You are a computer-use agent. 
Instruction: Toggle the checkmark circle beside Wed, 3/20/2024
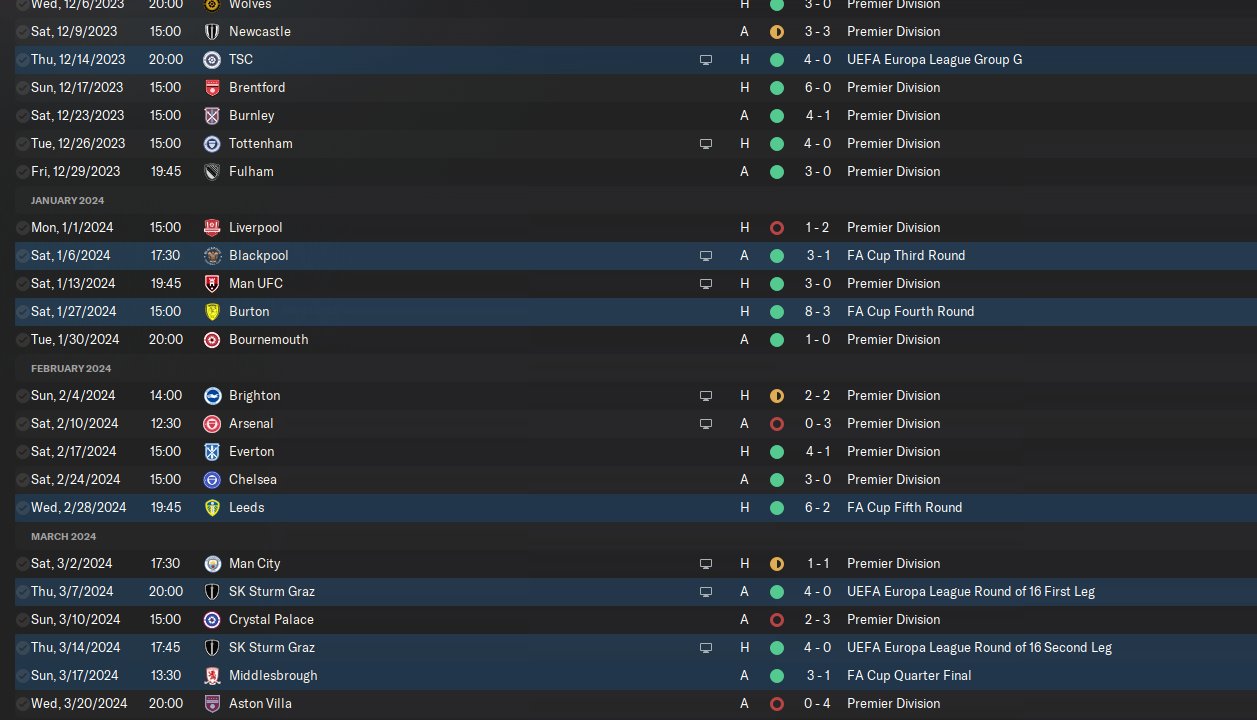point(22,703)
